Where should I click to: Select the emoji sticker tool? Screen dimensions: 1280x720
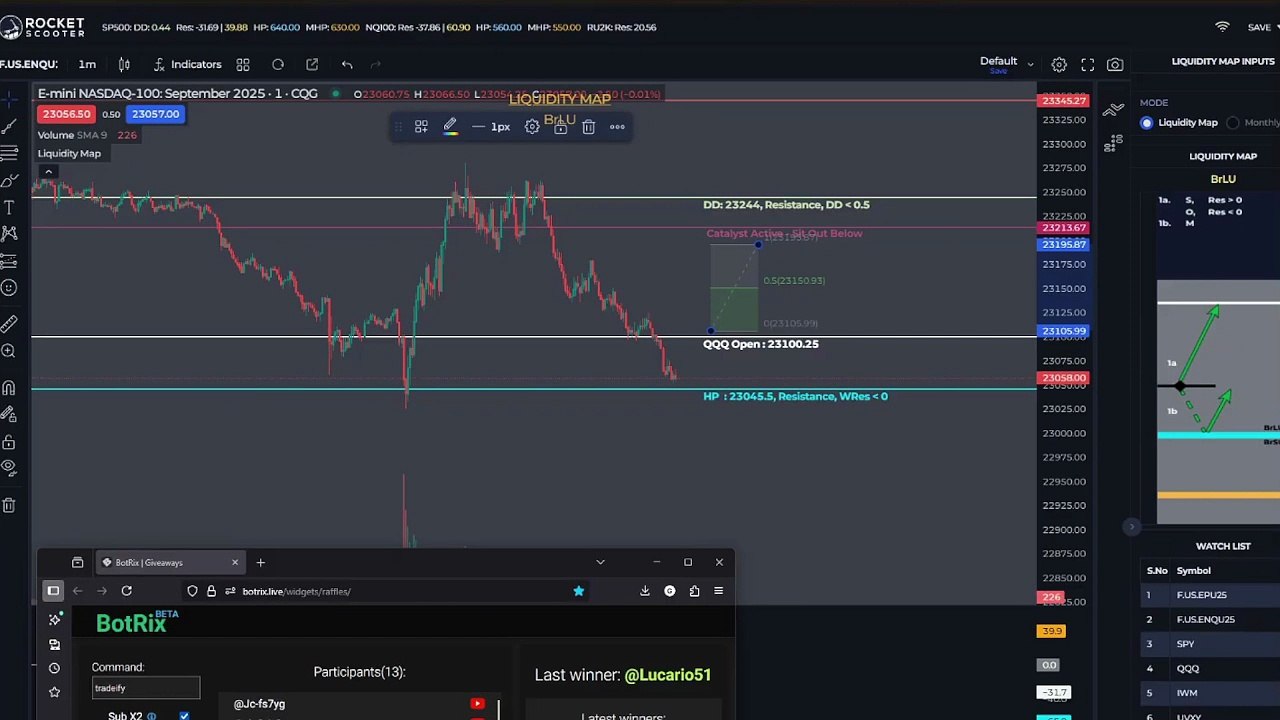pyautogui.click(x=9, y=288)
